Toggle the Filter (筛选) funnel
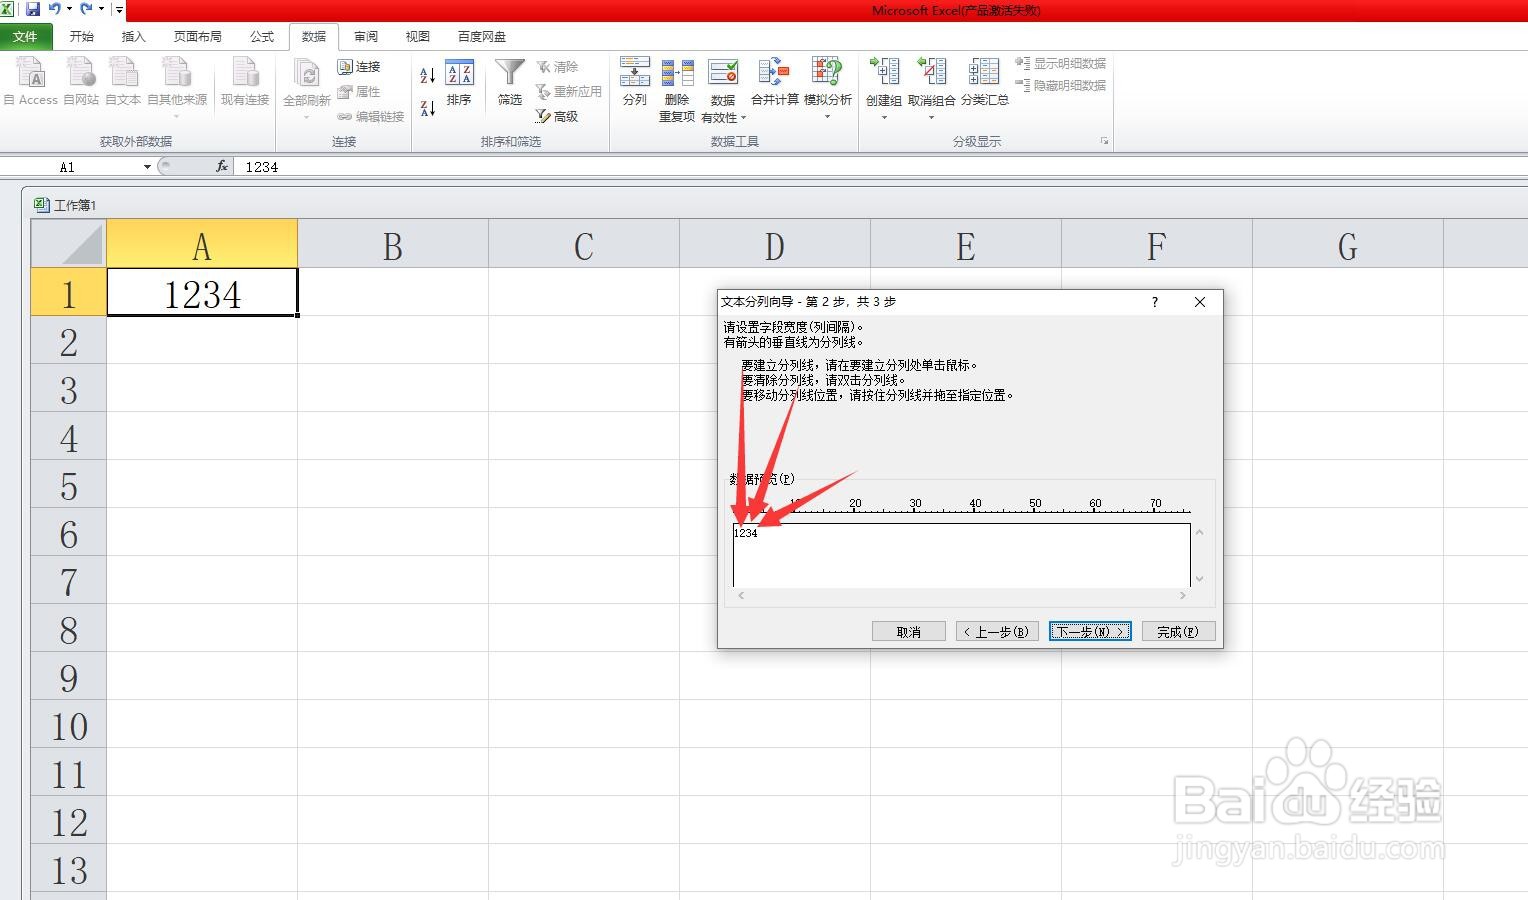The width and height of the screenshot is (1528, 900). pyautogui.click(x=510, y=81)
